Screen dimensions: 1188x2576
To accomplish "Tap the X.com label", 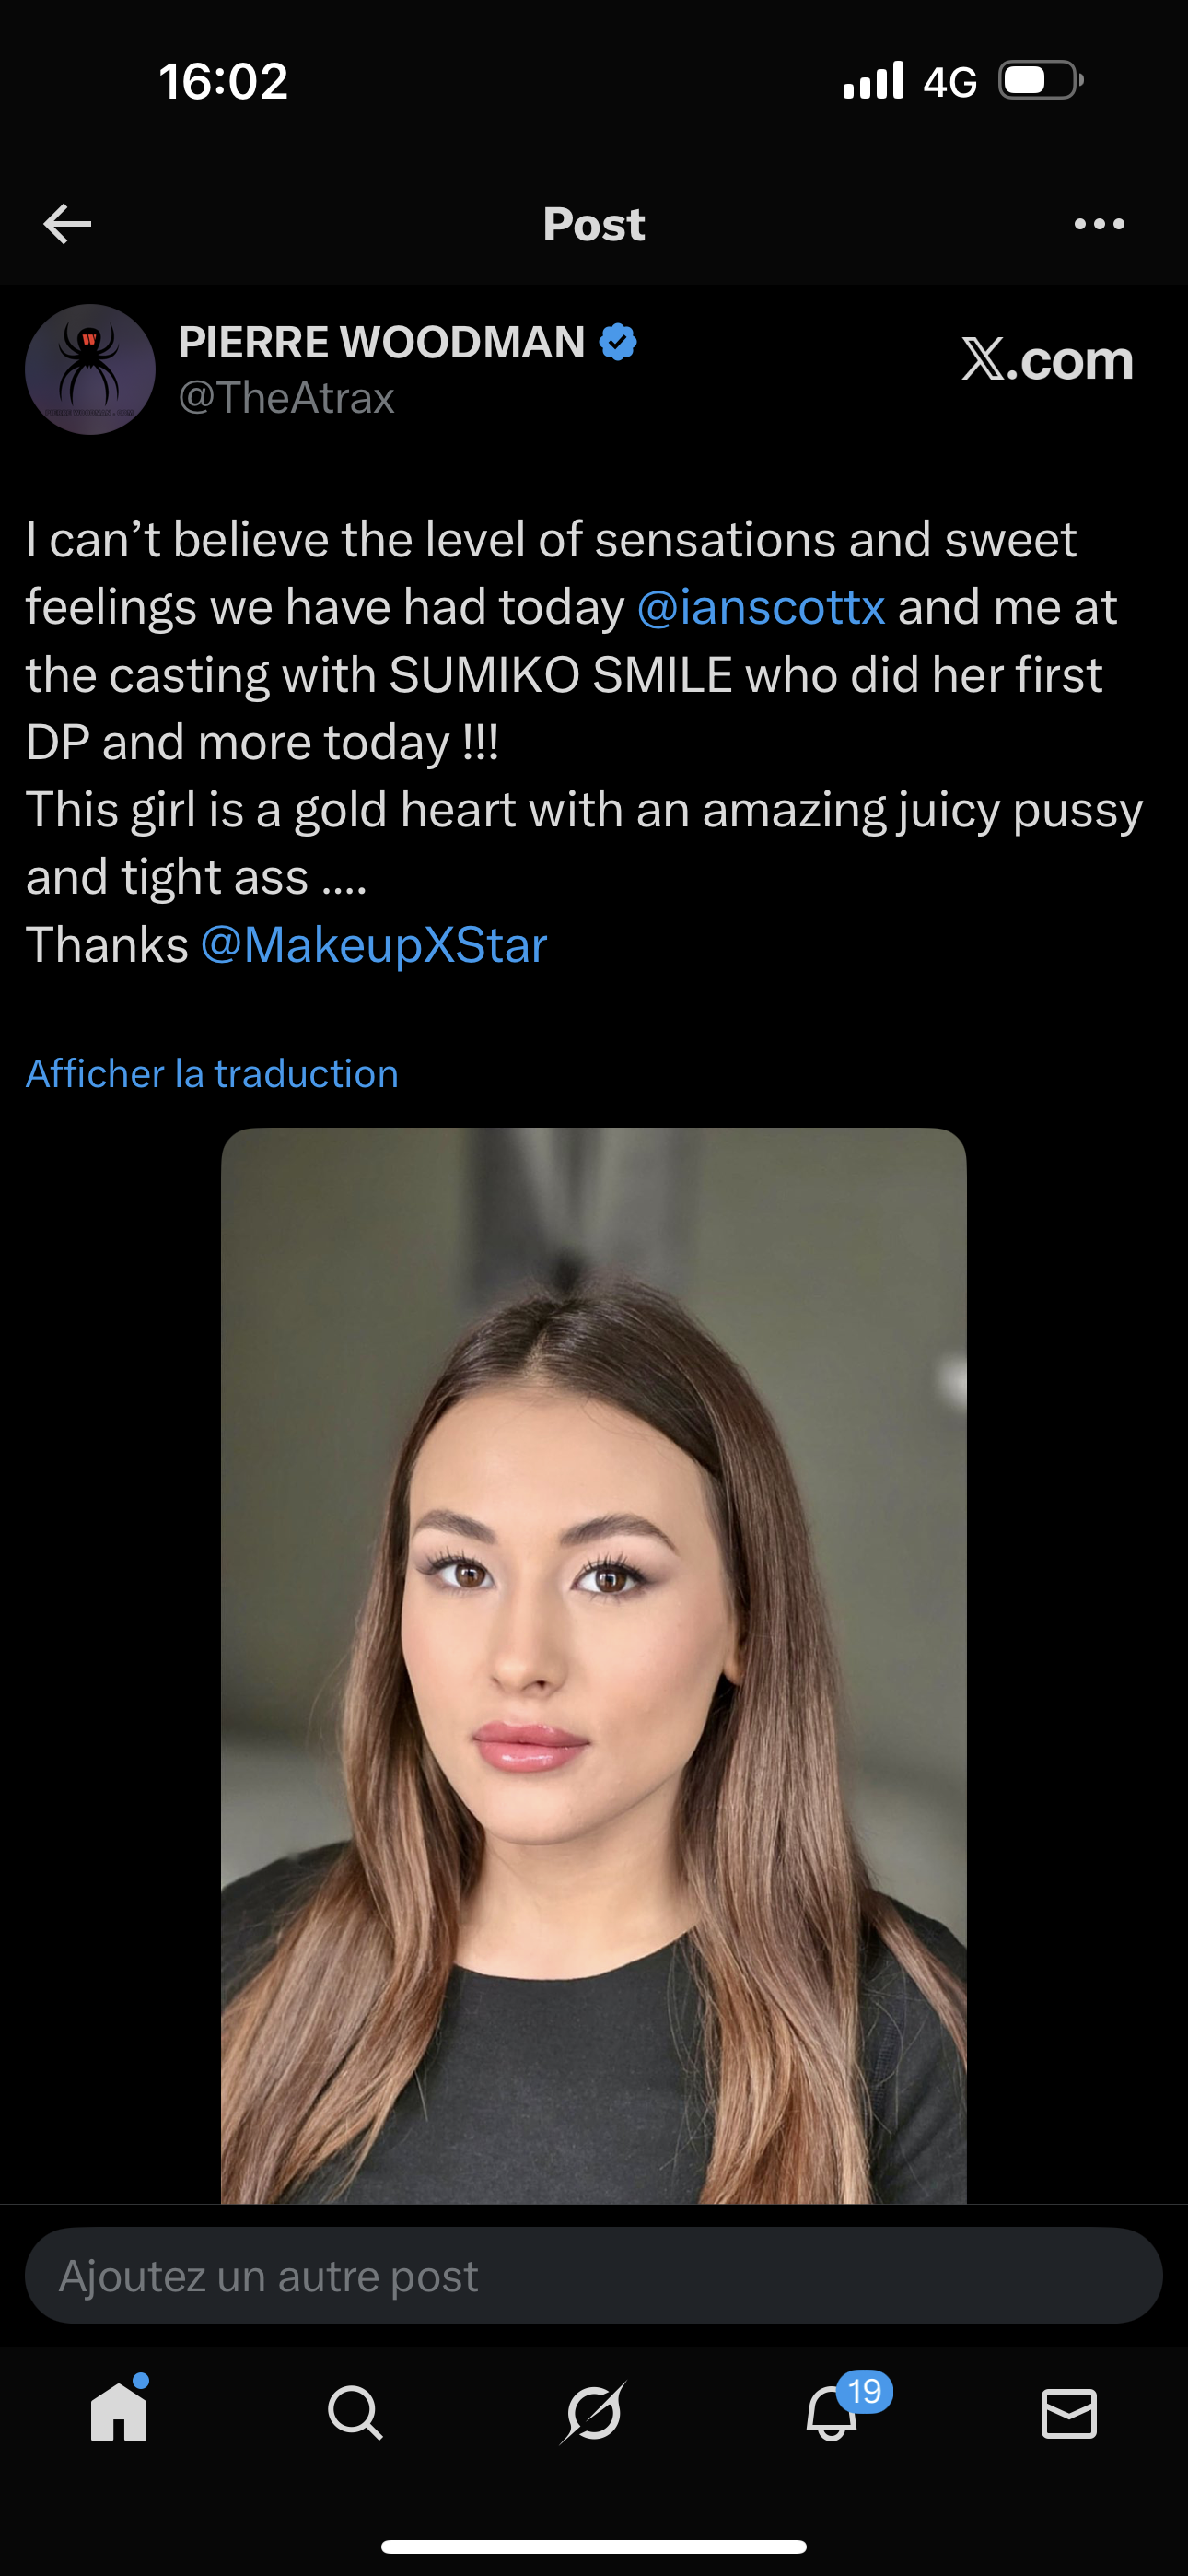I will pos(1047,360).
